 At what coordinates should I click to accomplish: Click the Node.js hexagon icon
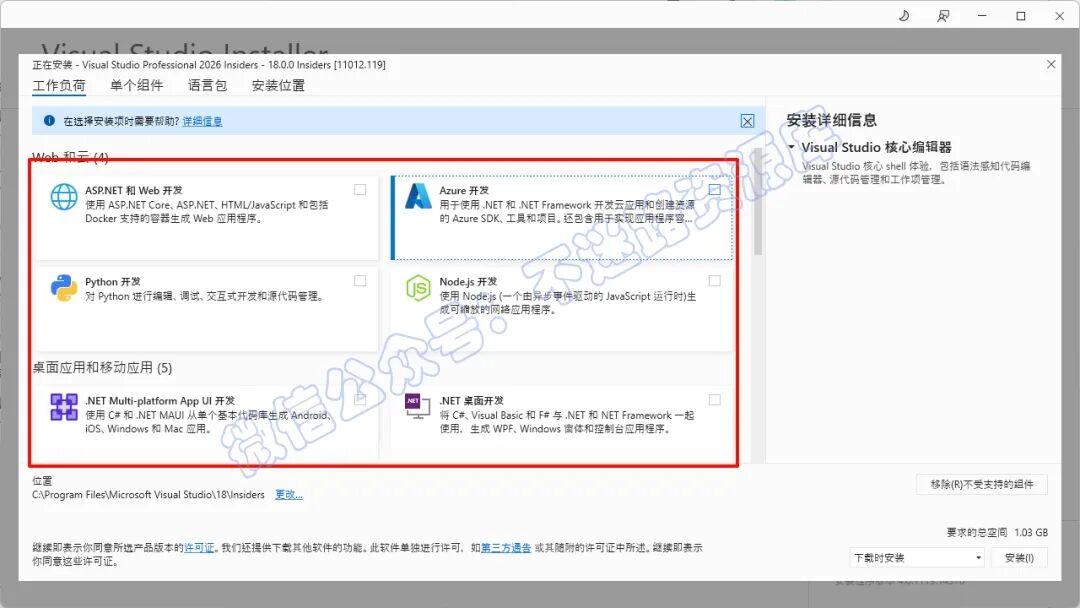coord(418,289)
